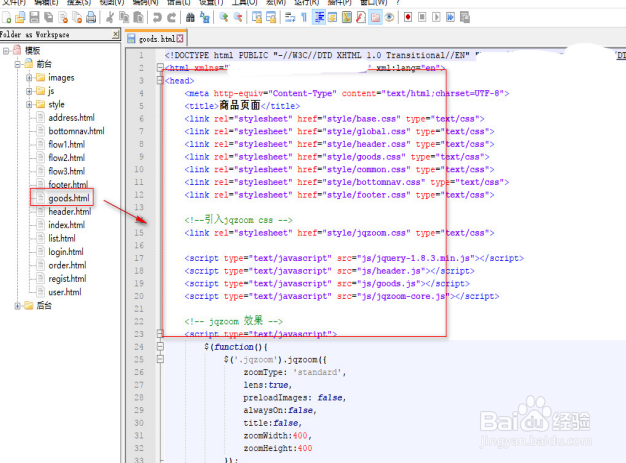626x463 pixels.
Task: Expand the 后台 folder
Action: pyautogui.click(x=18, y=306)
